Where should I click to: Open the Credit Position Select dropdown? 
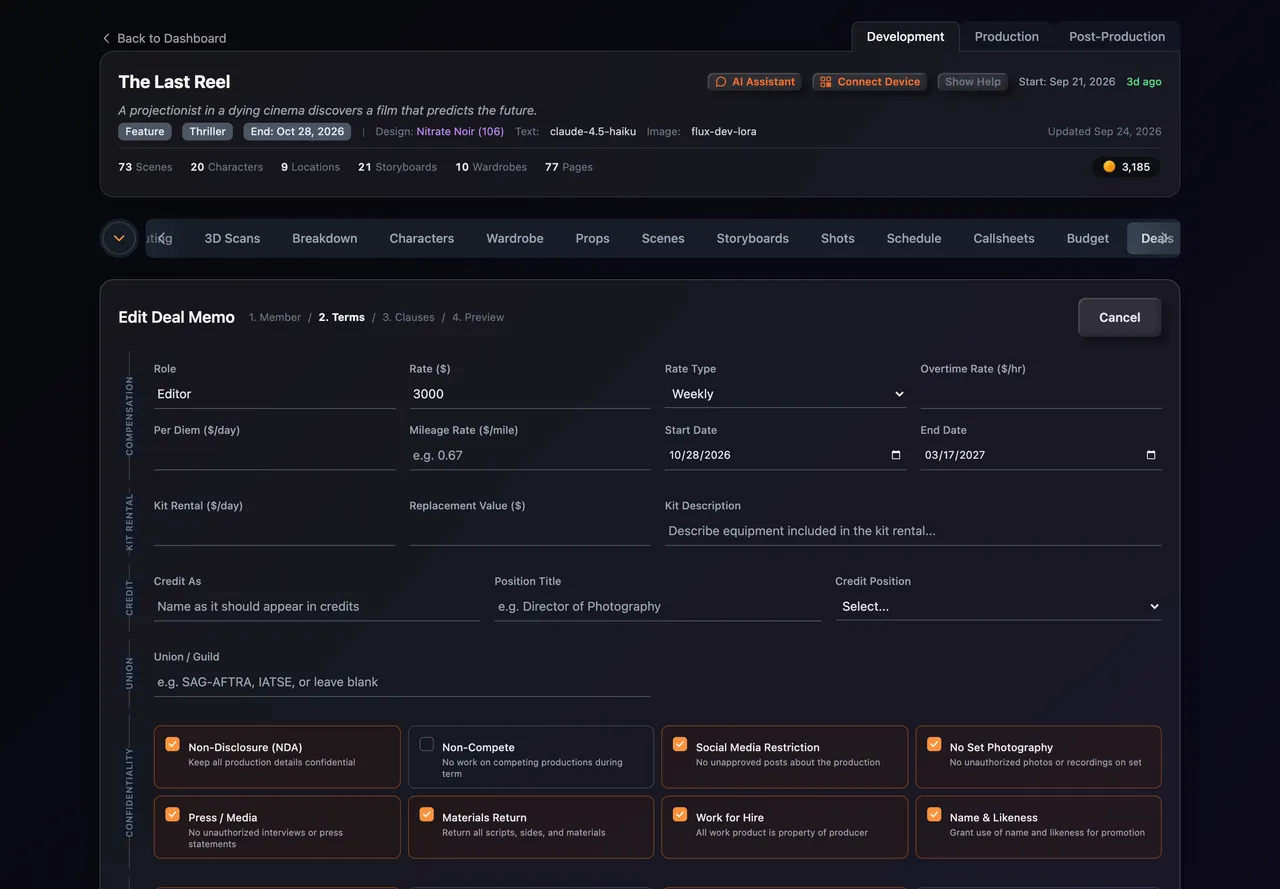[998, 606]
